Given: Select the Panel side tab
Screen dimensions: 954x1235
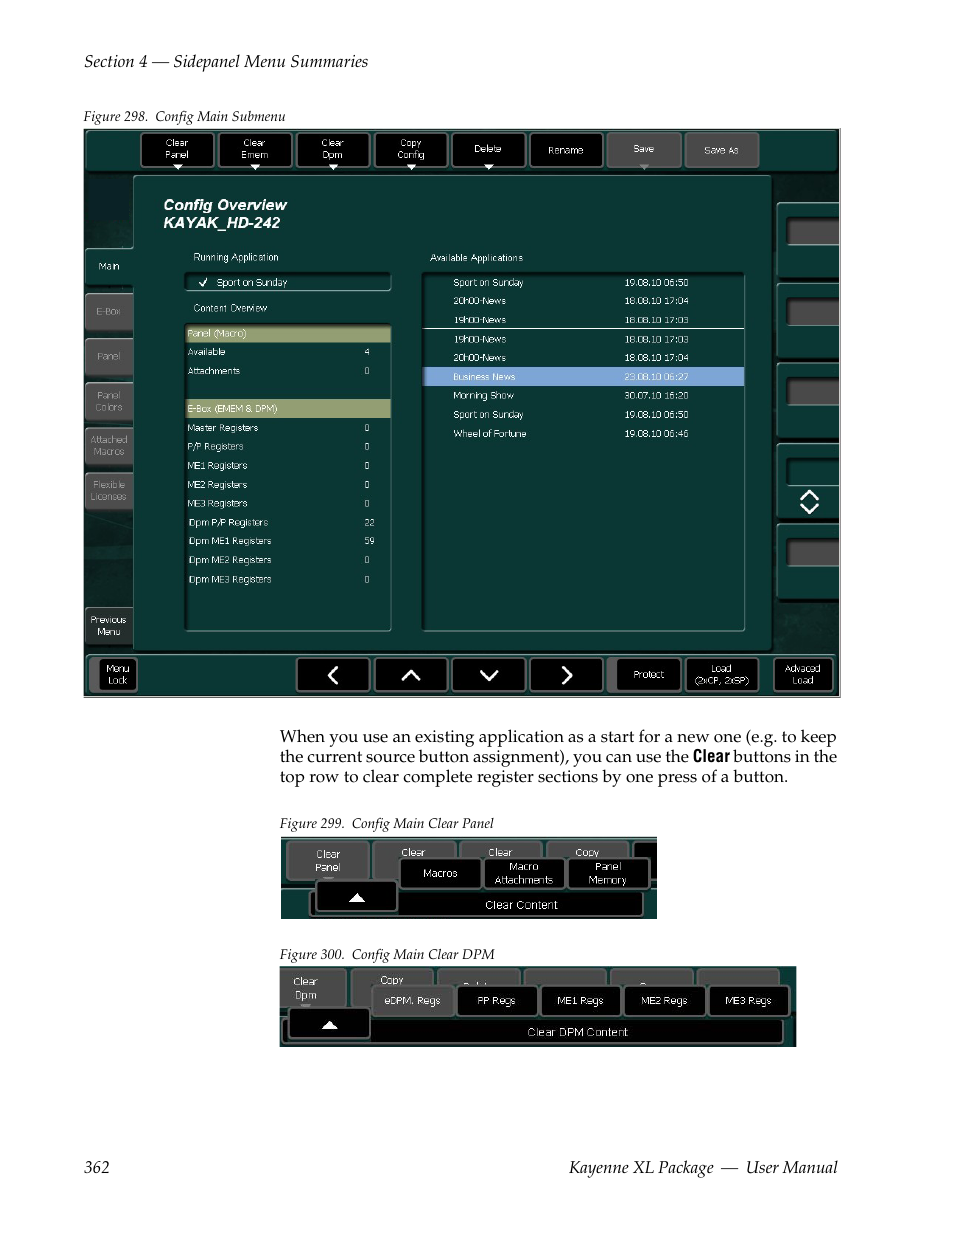Looking at the screenshot, I should [x=109, y=357].
